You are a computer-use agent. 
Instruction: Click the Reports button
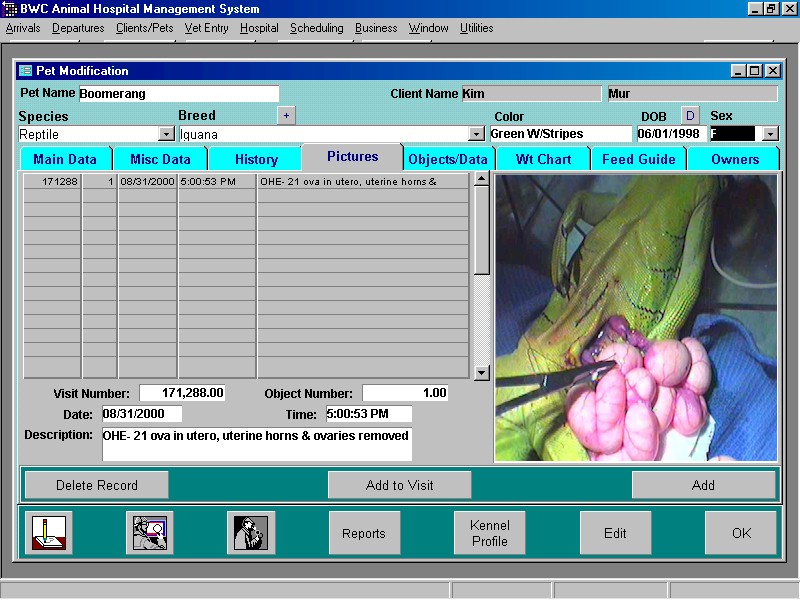tap(364, 532)
